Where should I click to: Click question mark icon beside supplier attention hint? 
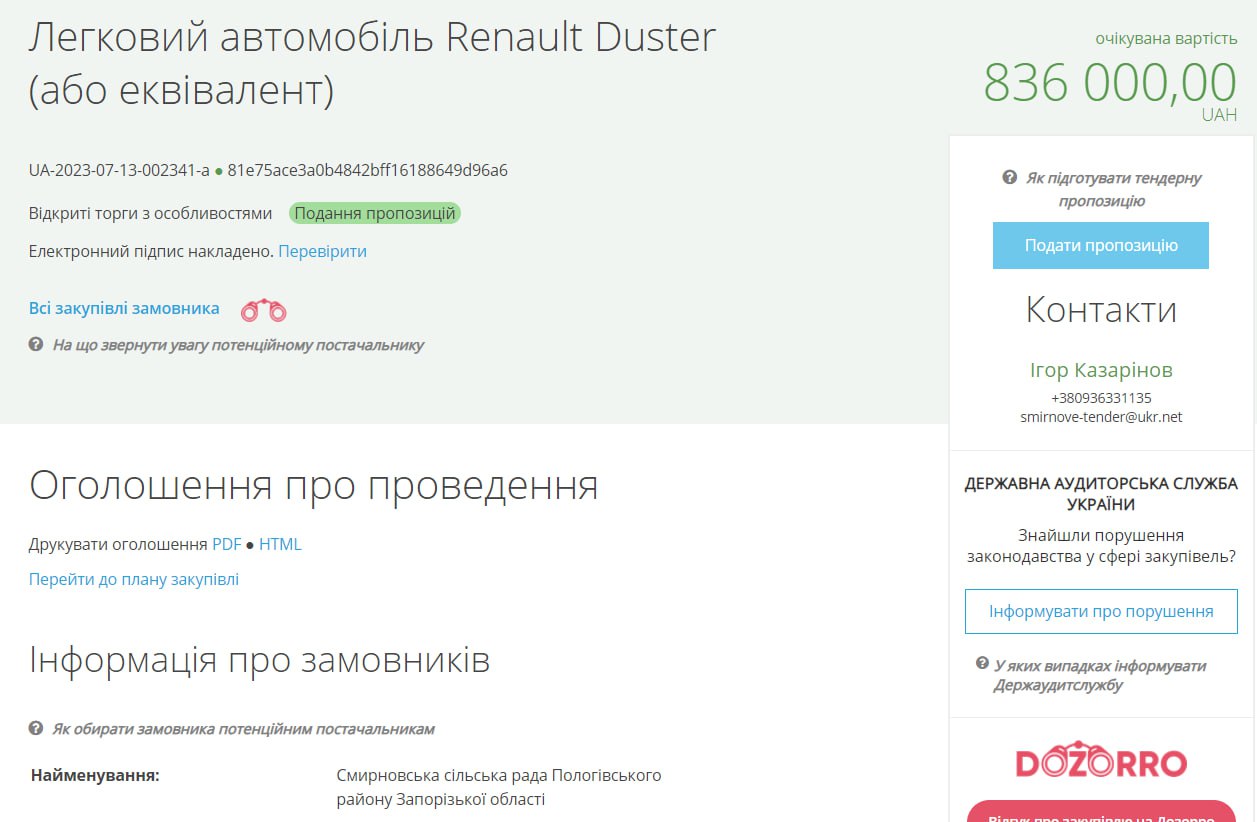pos(36,345)
